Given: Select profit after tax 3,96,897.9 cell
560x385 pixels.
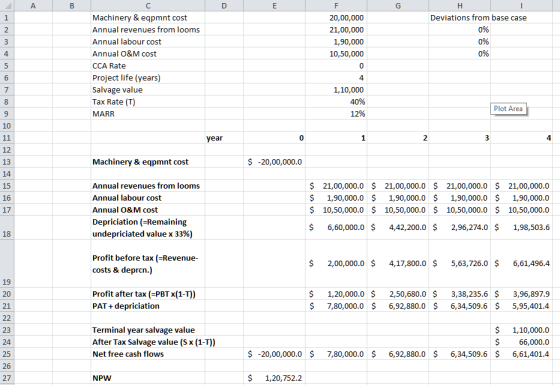Looking at the screenshot, I should click(521, 294).
